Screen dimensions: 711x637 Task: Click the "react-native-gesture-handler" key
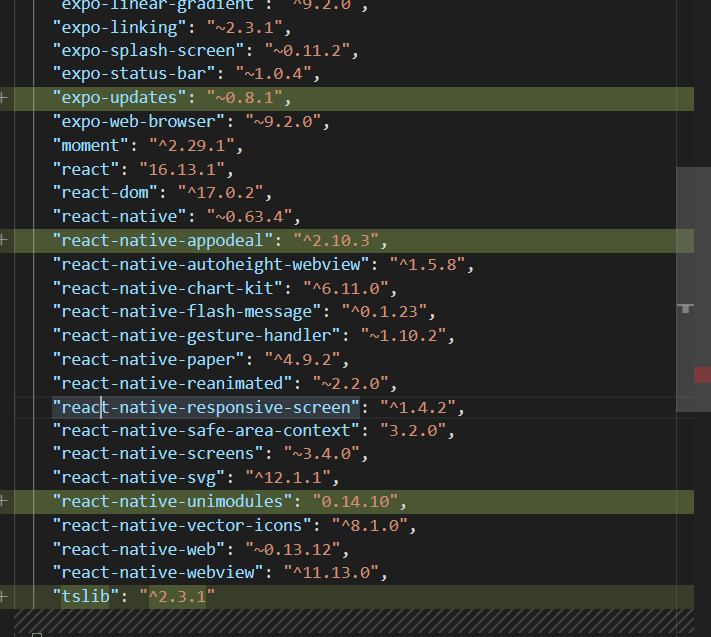coord(197,336)
